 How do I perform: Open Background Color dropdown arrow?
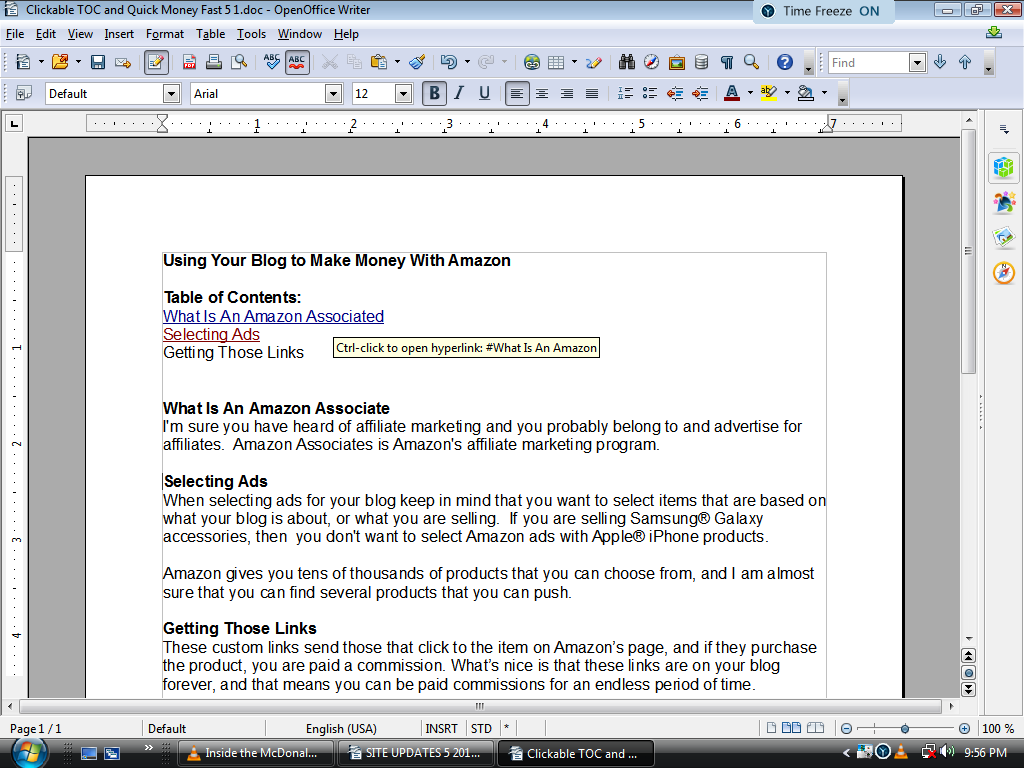pyautogui.click(x=824, y=93)
